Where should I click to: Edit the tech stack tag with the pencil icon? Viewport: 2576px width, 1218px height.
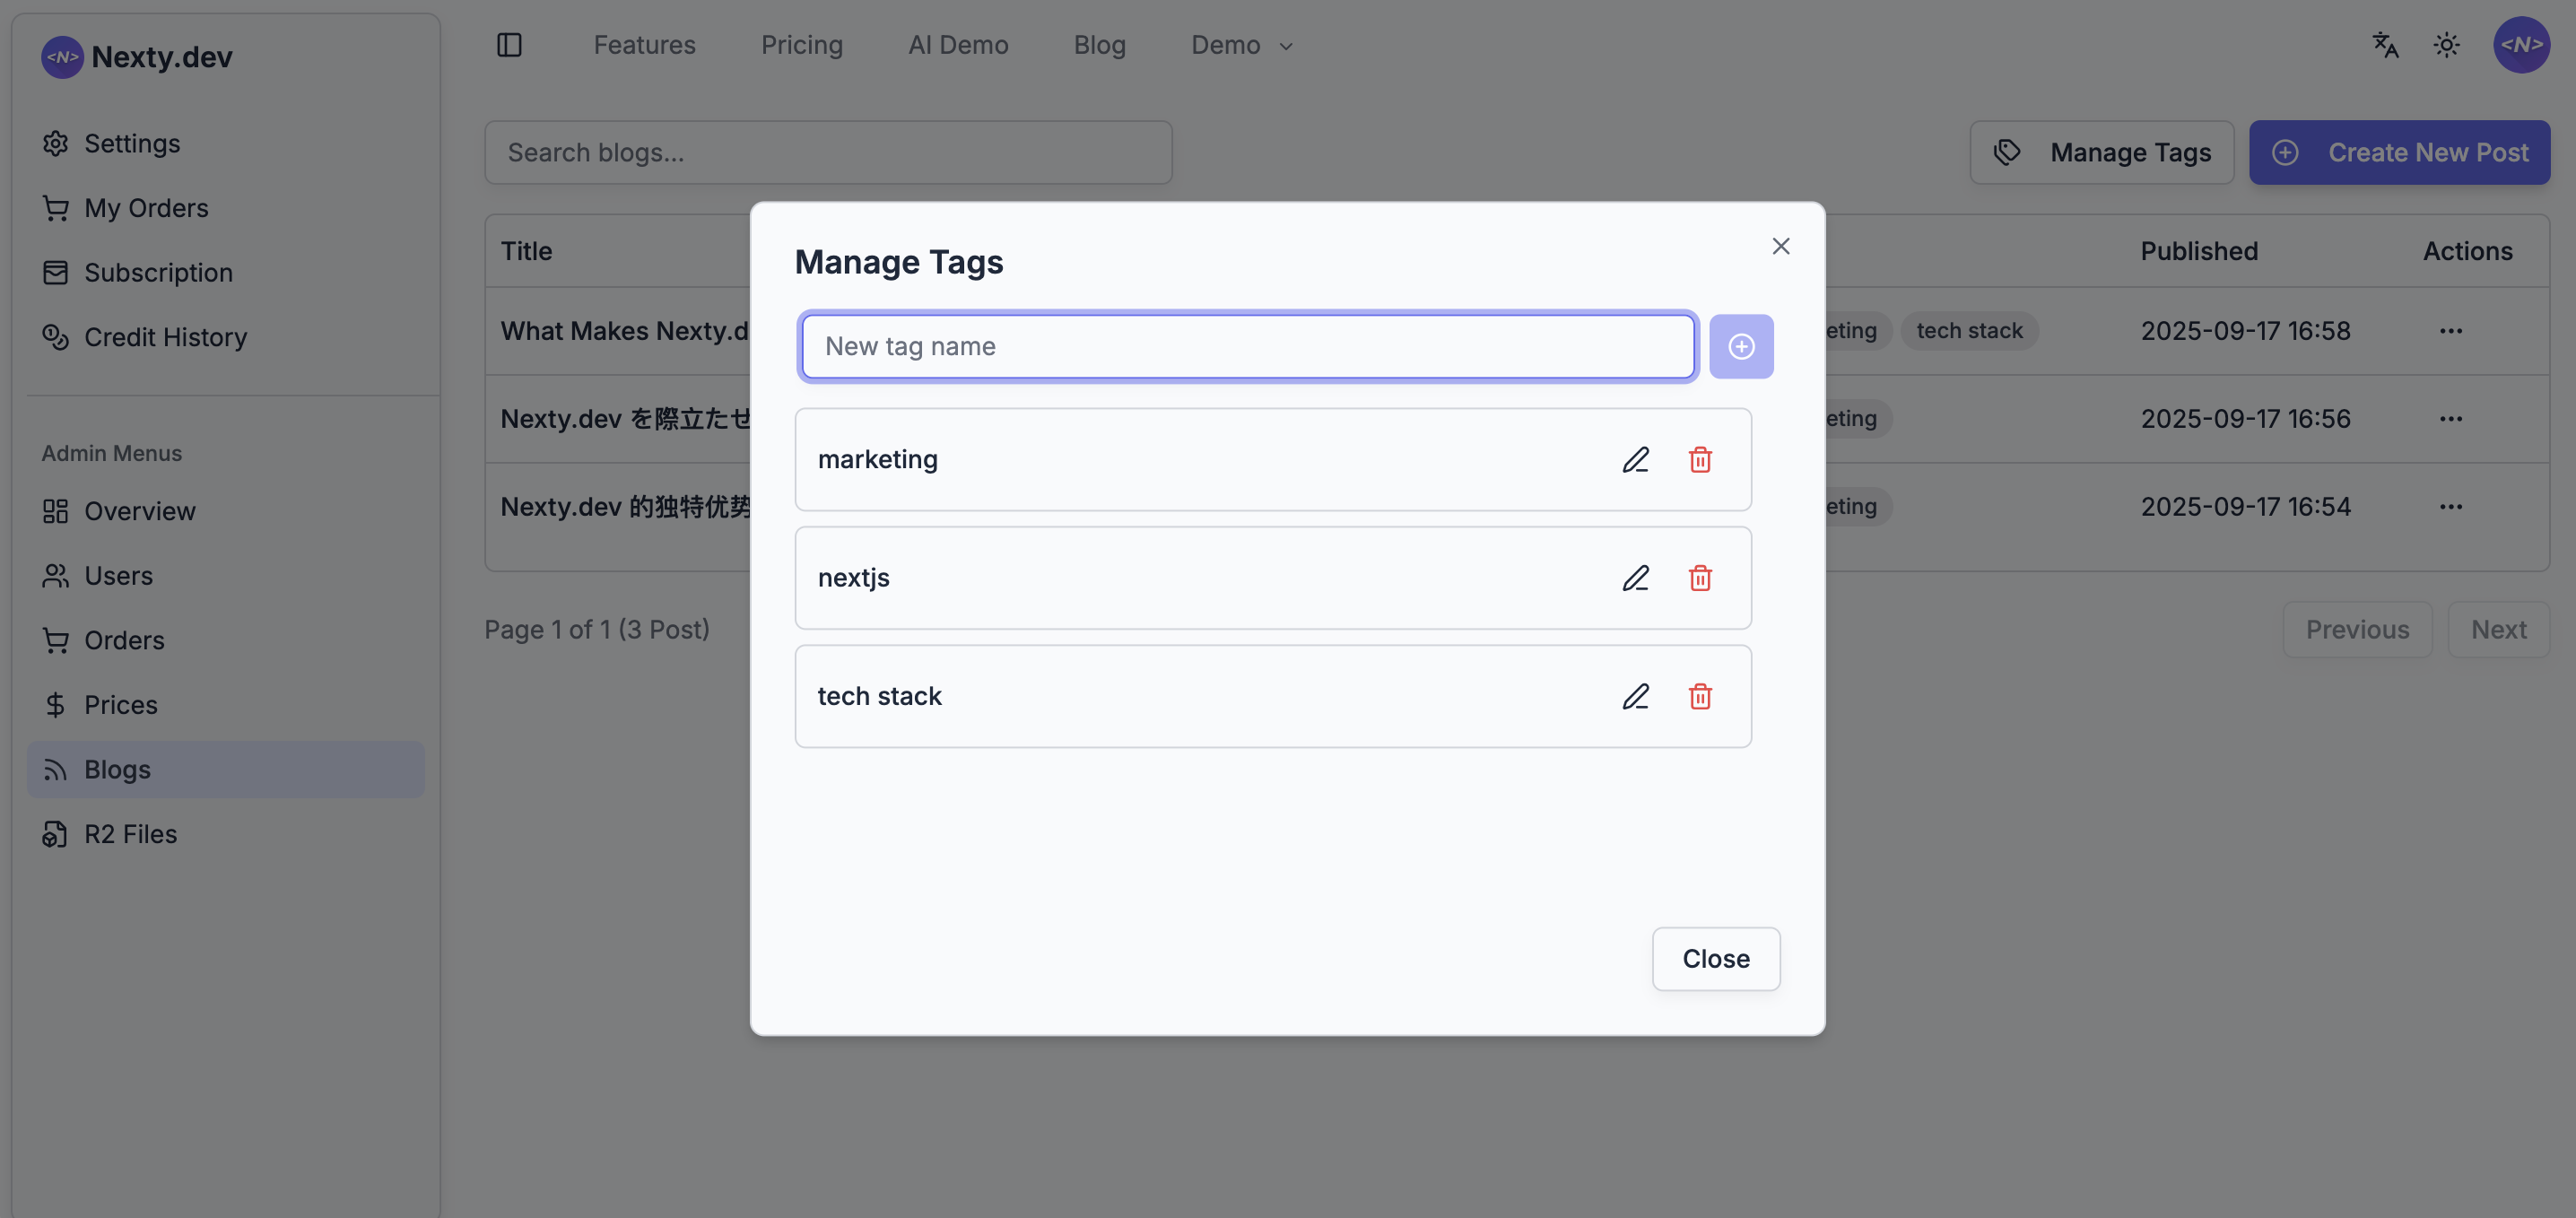pos(1635,696)
